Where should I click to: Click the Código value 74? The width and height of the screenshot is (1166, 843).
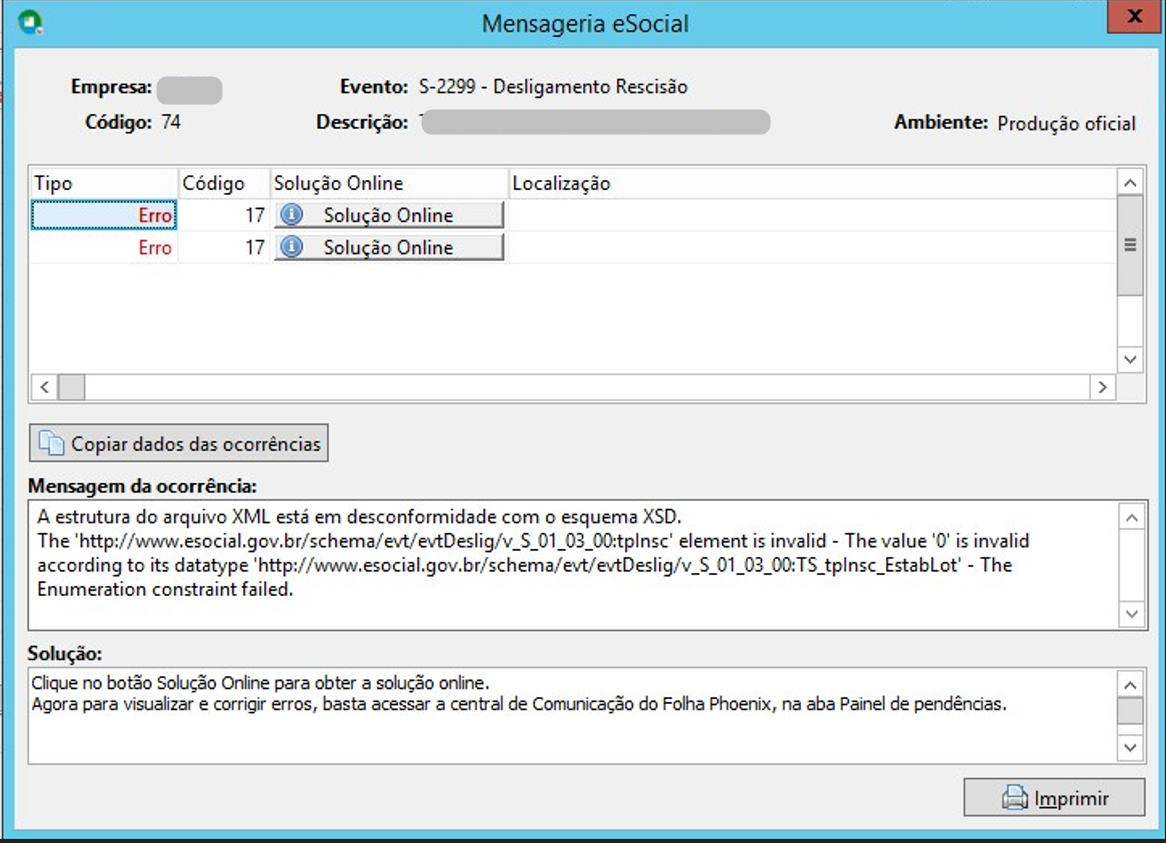click(x=171, y=122)
